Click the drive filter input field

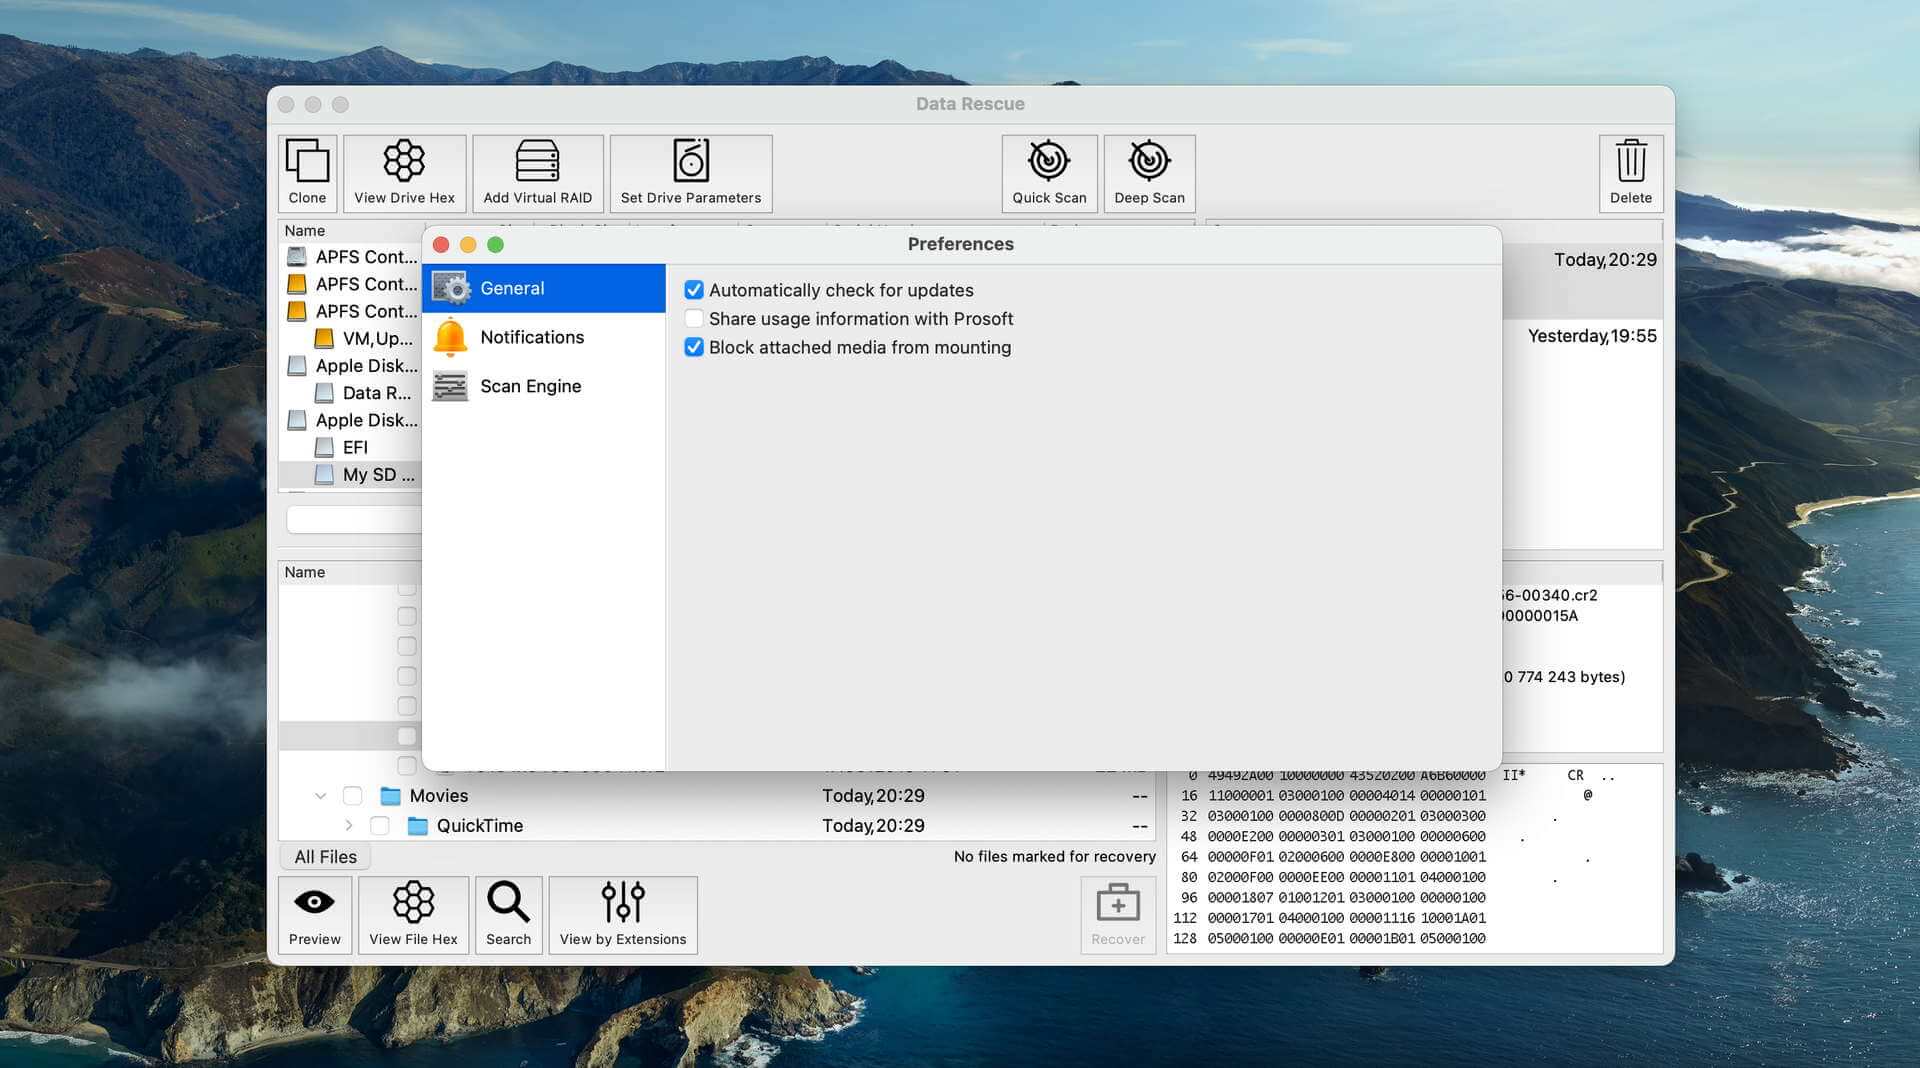pyautogui.click(x=354, y=519)
